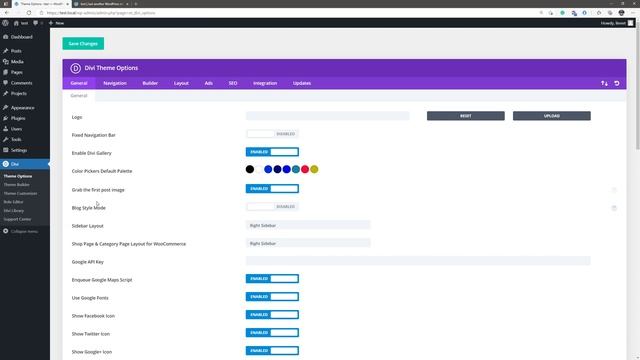The image size is (640, 360).
Task: Toggle Show Twitter Icon switch
Action: tap(272, 332)
